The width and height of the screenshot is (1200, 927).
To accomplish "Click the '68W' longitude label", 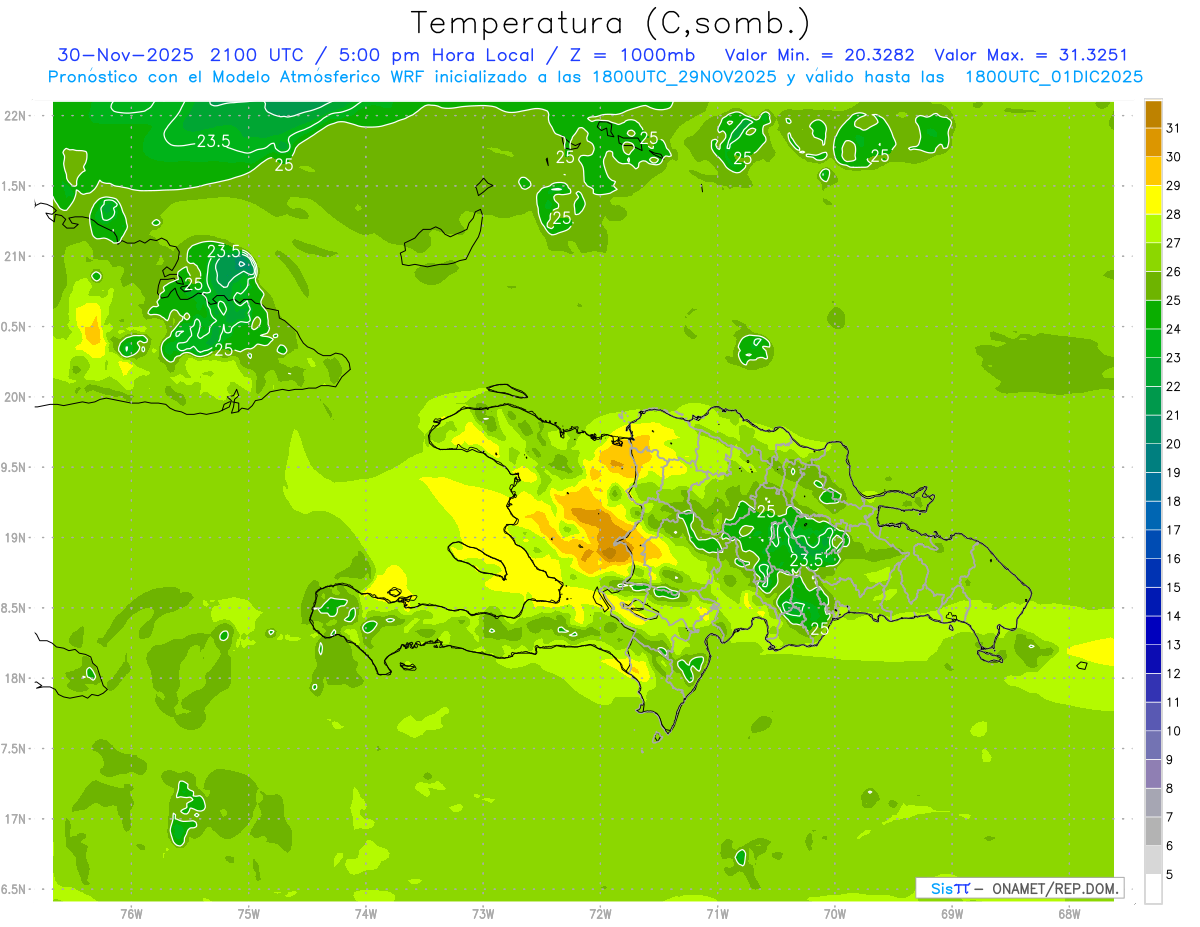I will 1069,913.
